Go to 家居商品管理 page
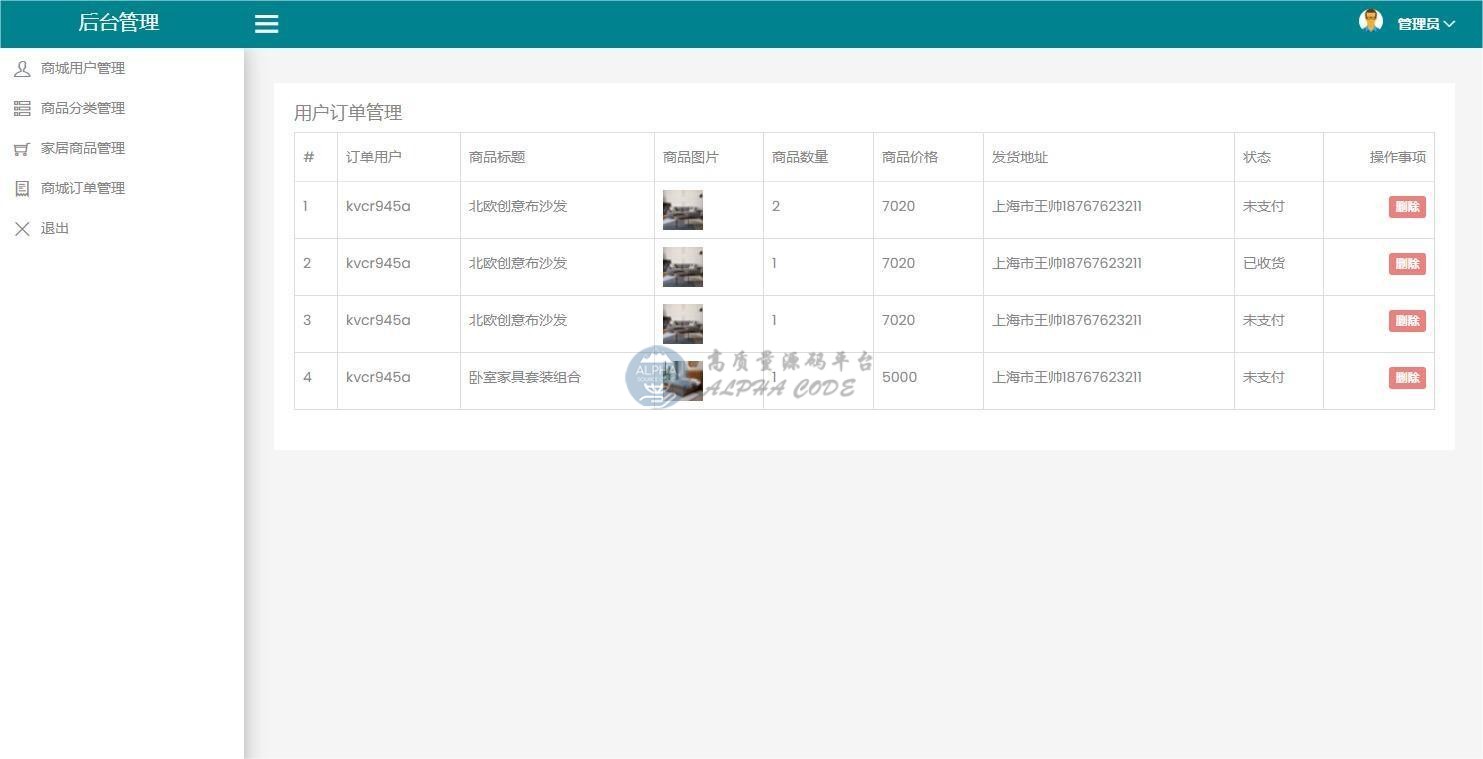1483x759 pixels. (x=83, y=148)
